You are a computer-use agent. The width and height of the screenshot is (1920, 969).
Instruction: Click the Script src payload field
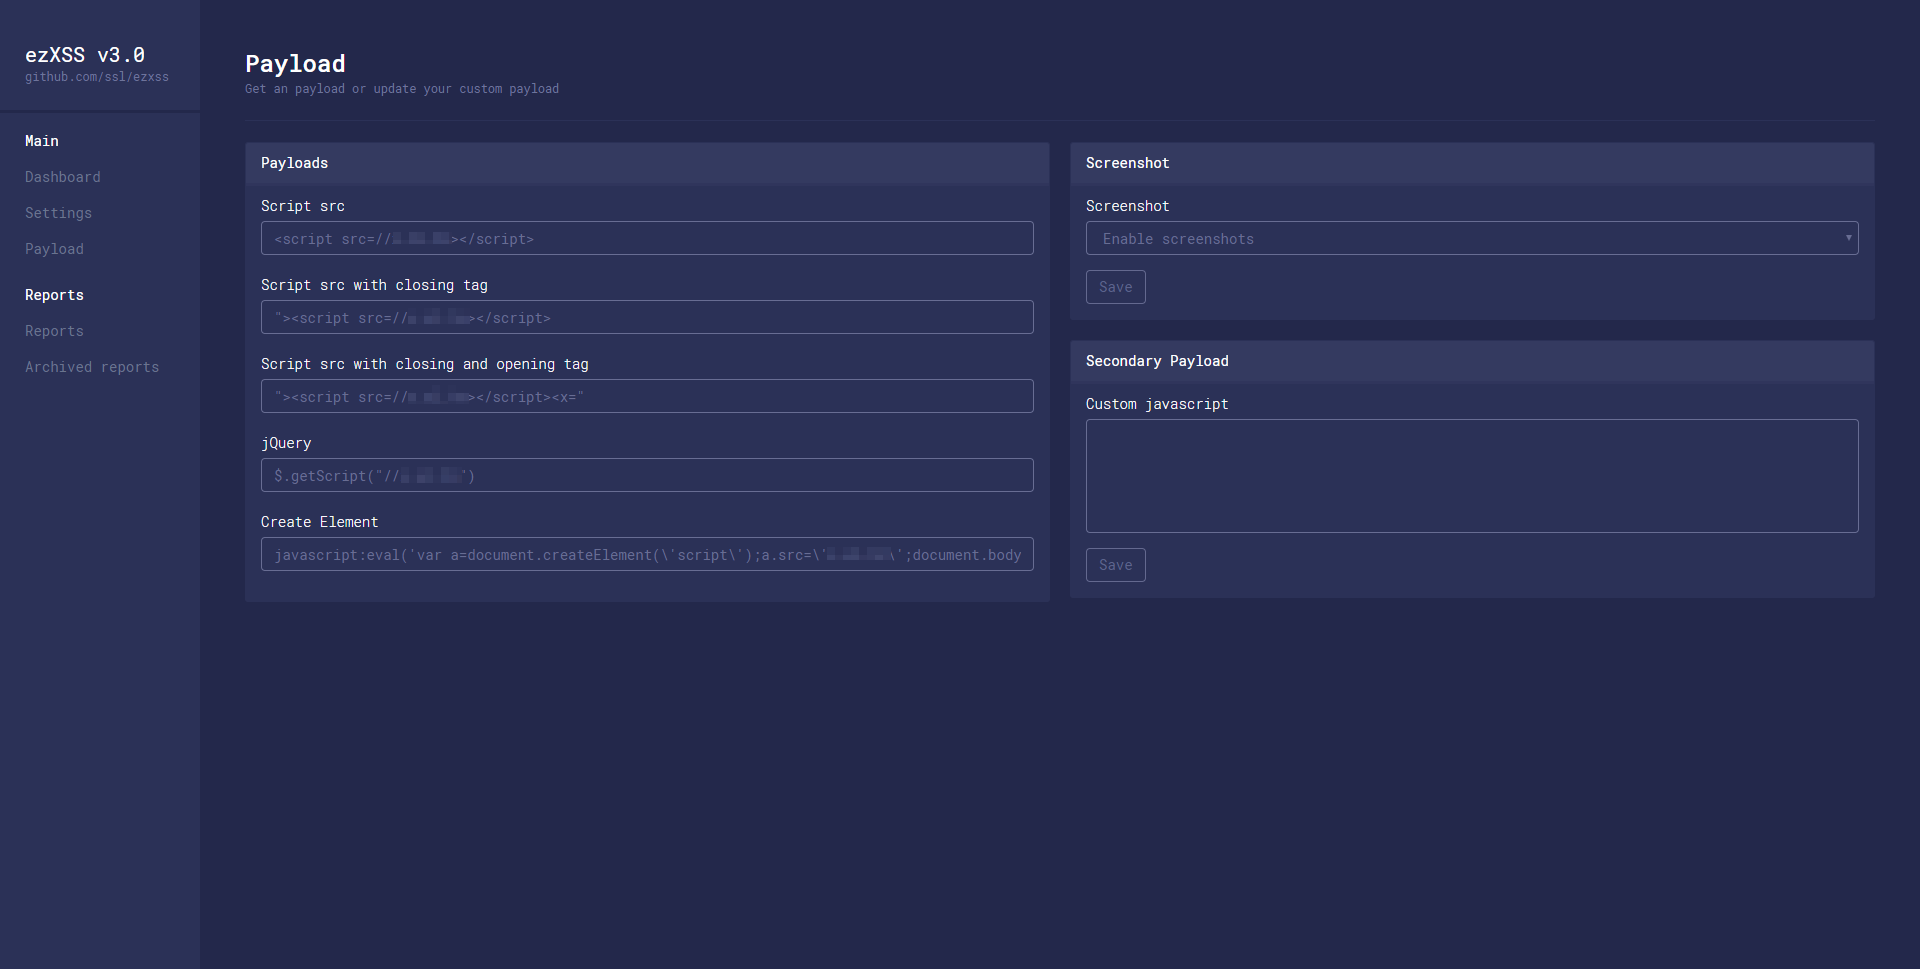click(x=647, y=238)
